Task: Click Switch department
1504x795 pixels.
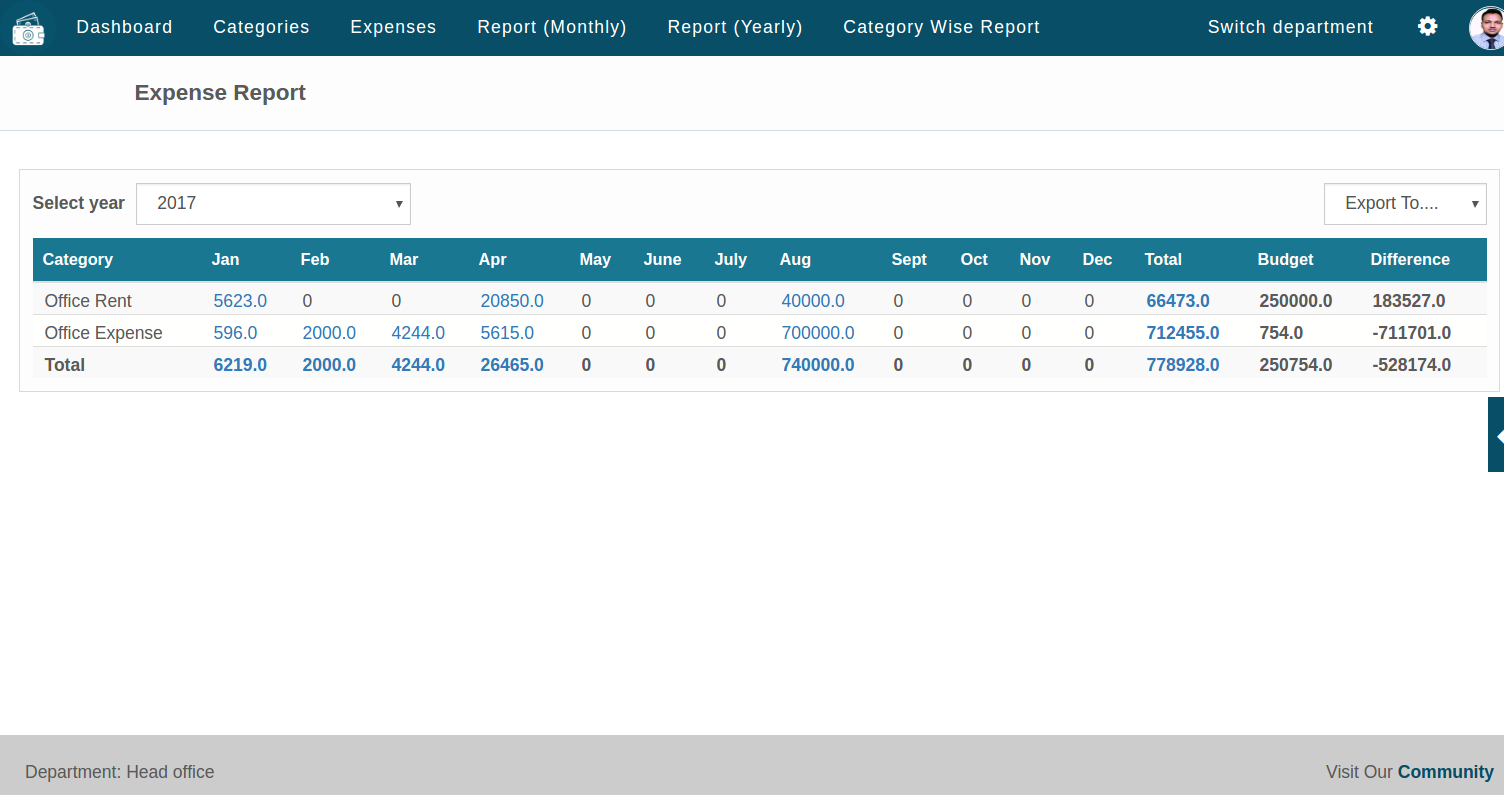Action: [x=1290, y=27]
